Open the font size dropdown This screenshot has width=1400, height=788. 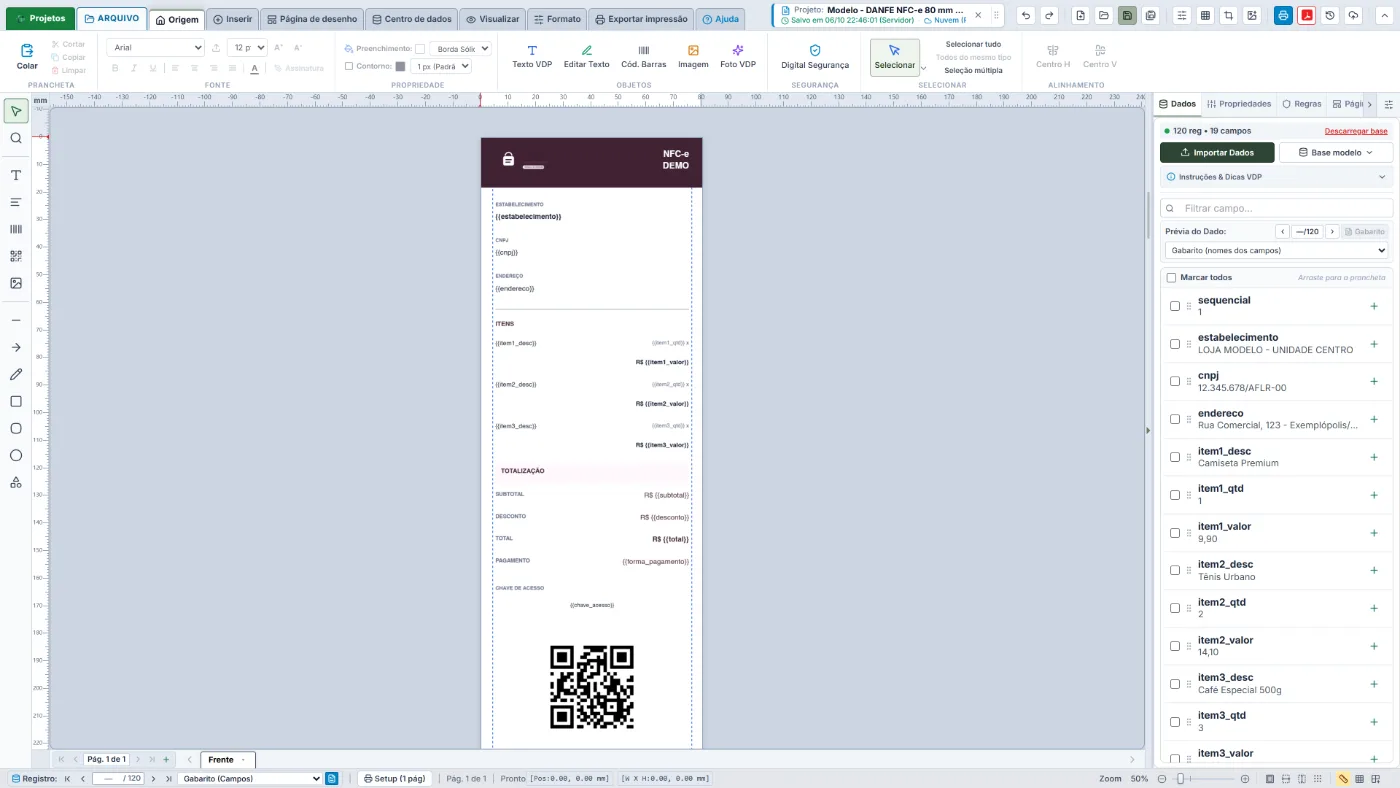coord(247,48)
